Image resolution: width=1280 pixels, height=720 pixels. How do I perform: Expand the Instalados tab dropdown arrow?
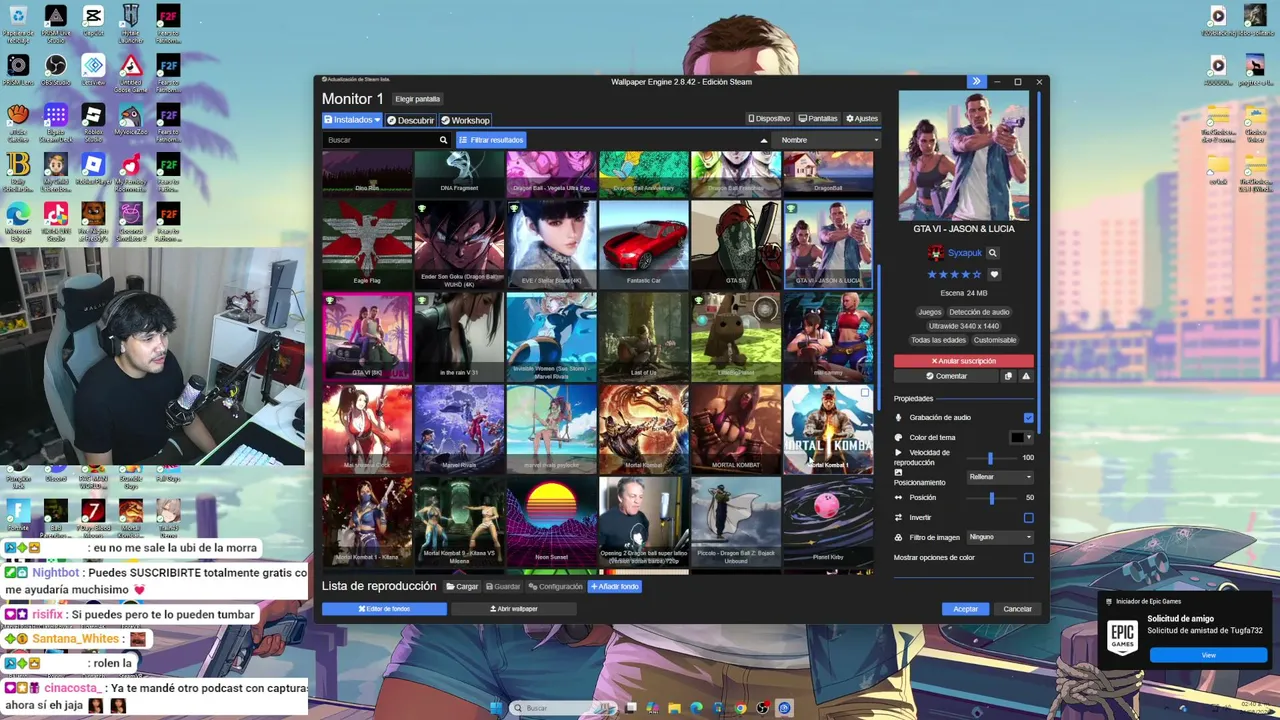click(x=377, y=120)
